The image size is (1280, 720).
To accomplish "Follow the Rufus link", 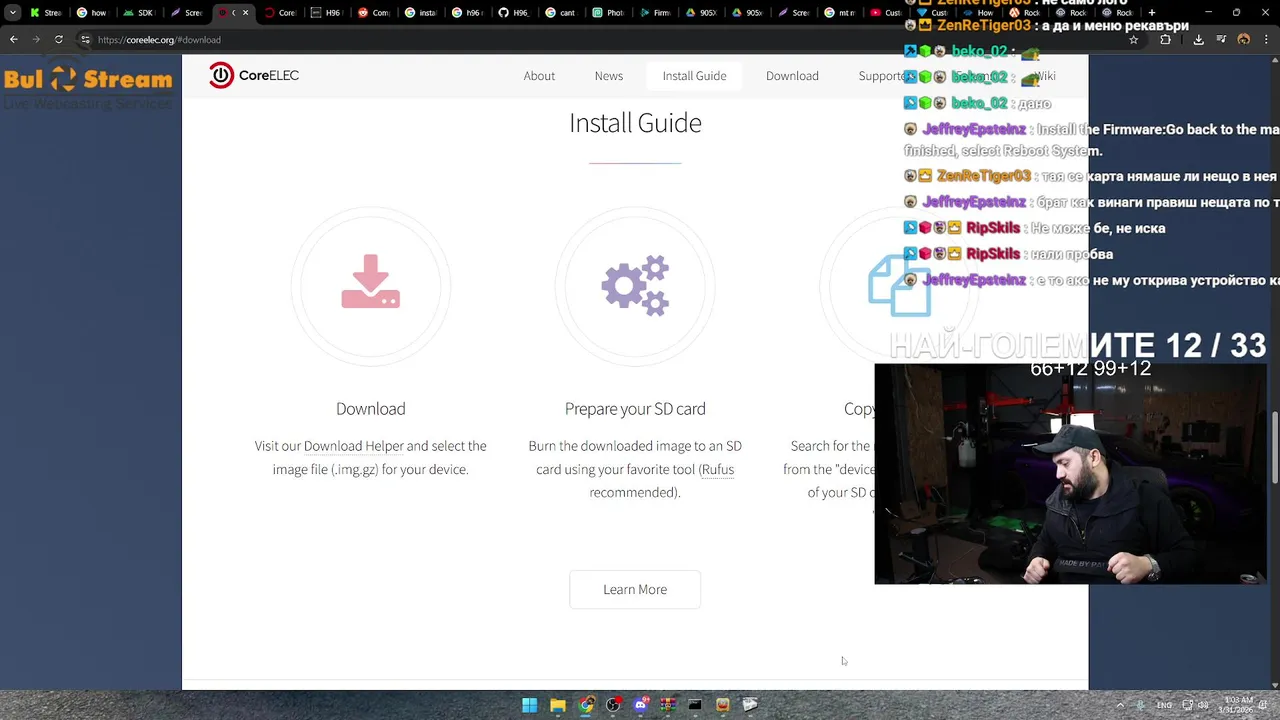I will pyautogui.click(x=717, y=469).
